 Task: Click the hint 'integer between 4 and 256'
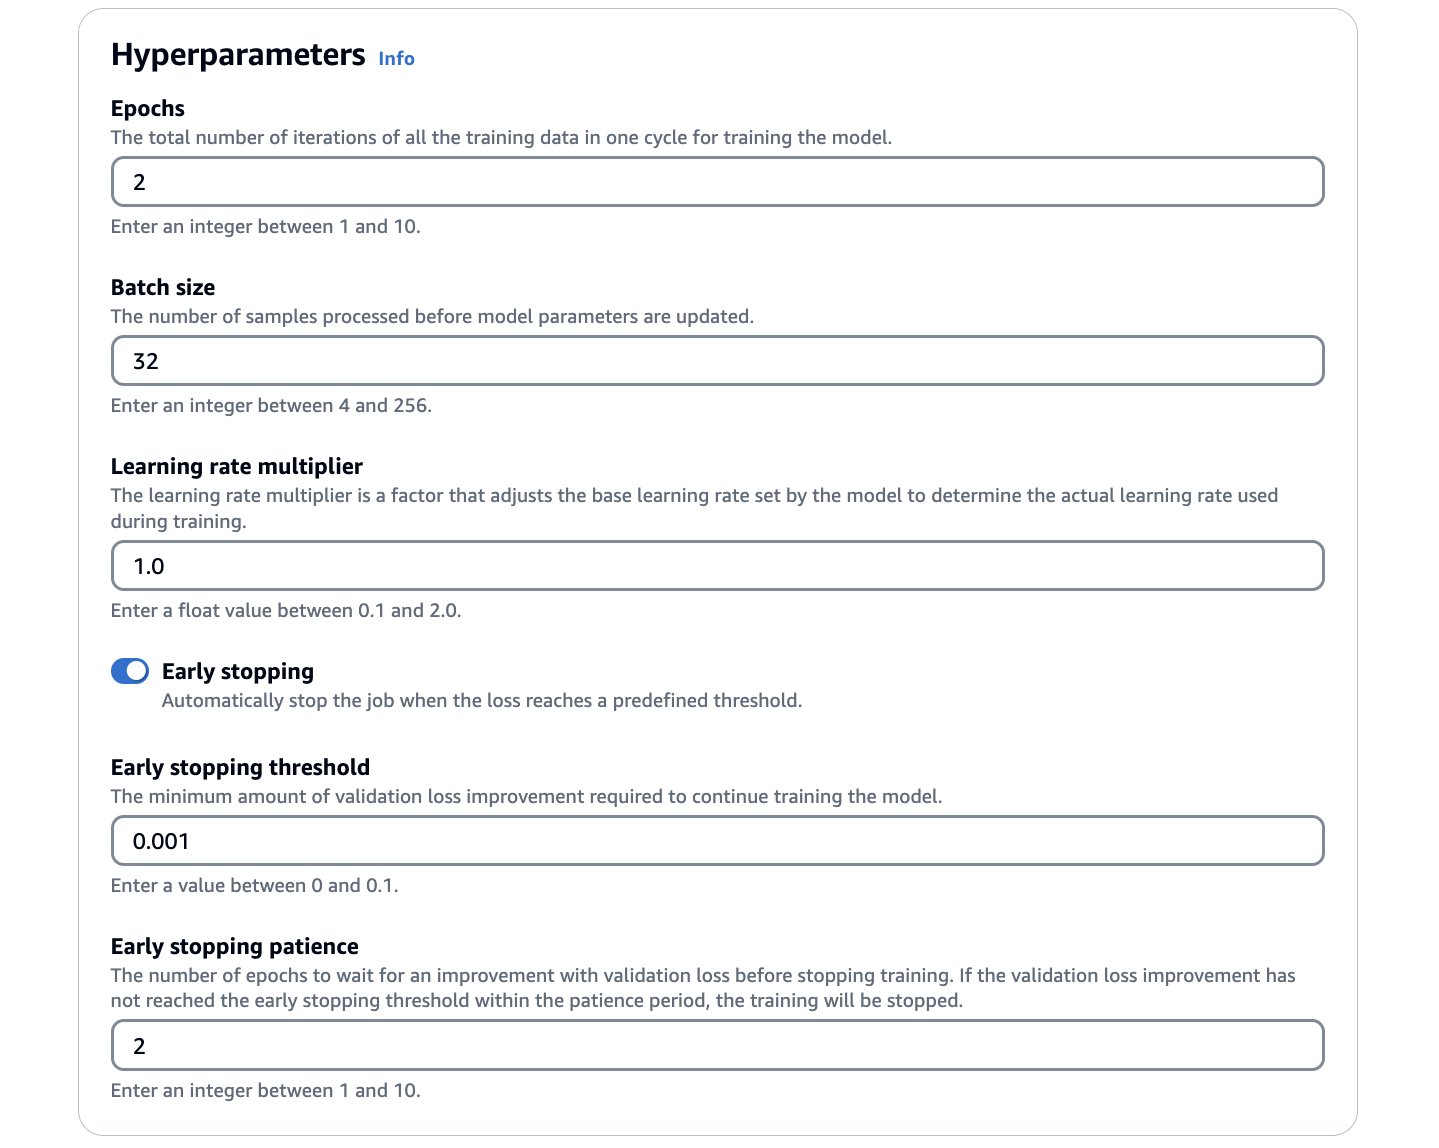pyautogui.click(x=271, y=406)
